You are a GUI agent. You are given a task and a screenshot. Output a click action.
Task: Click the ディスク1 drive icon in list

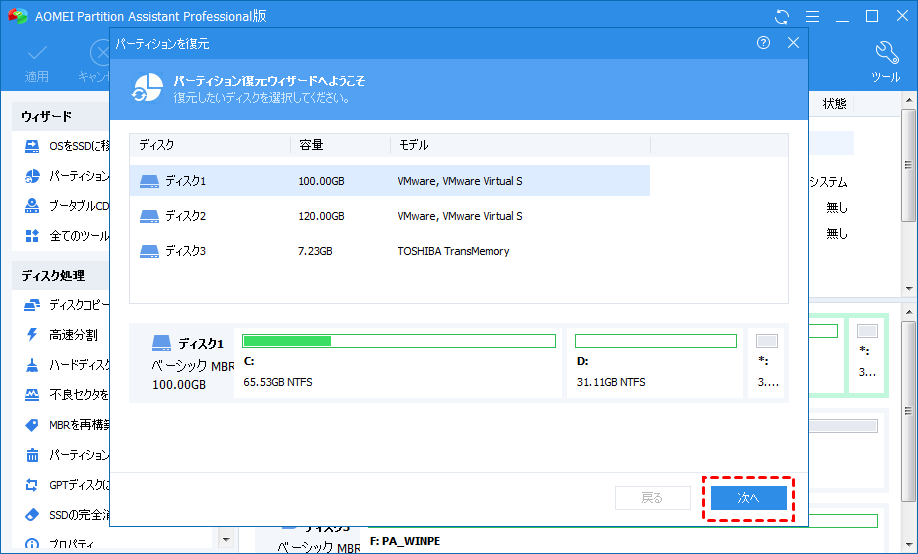point(149,182)
